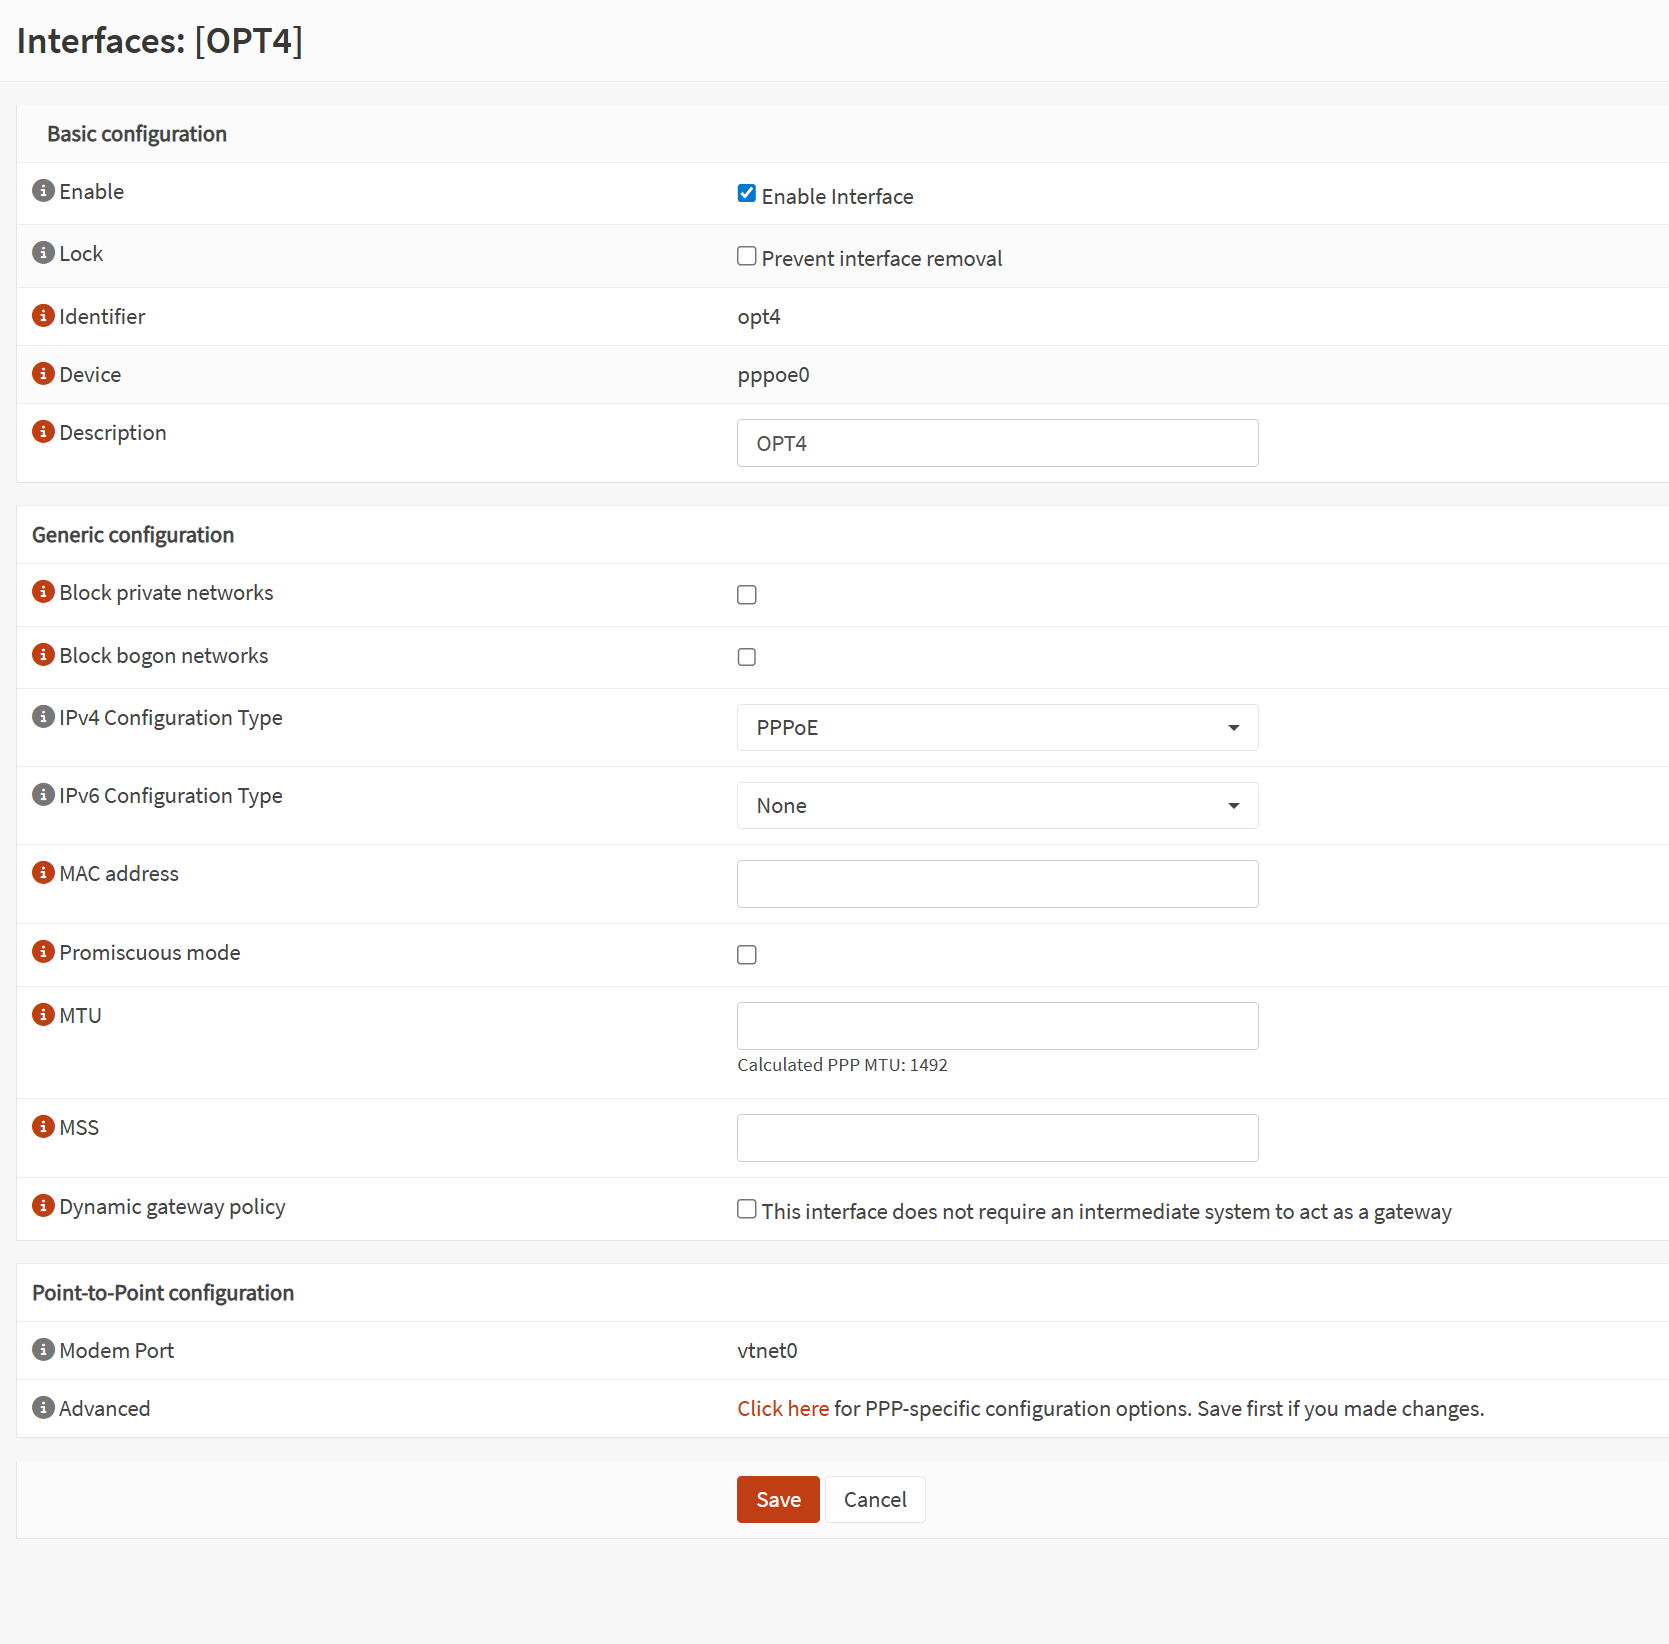Show help for Block private networks
1669x1644 pixels.
point(43,592)
